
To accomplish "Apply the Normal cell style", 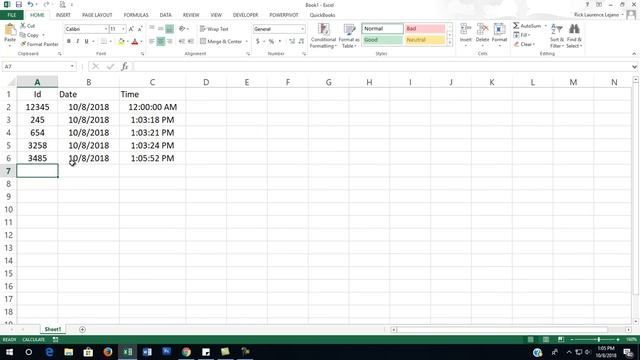I will (382, 29).
